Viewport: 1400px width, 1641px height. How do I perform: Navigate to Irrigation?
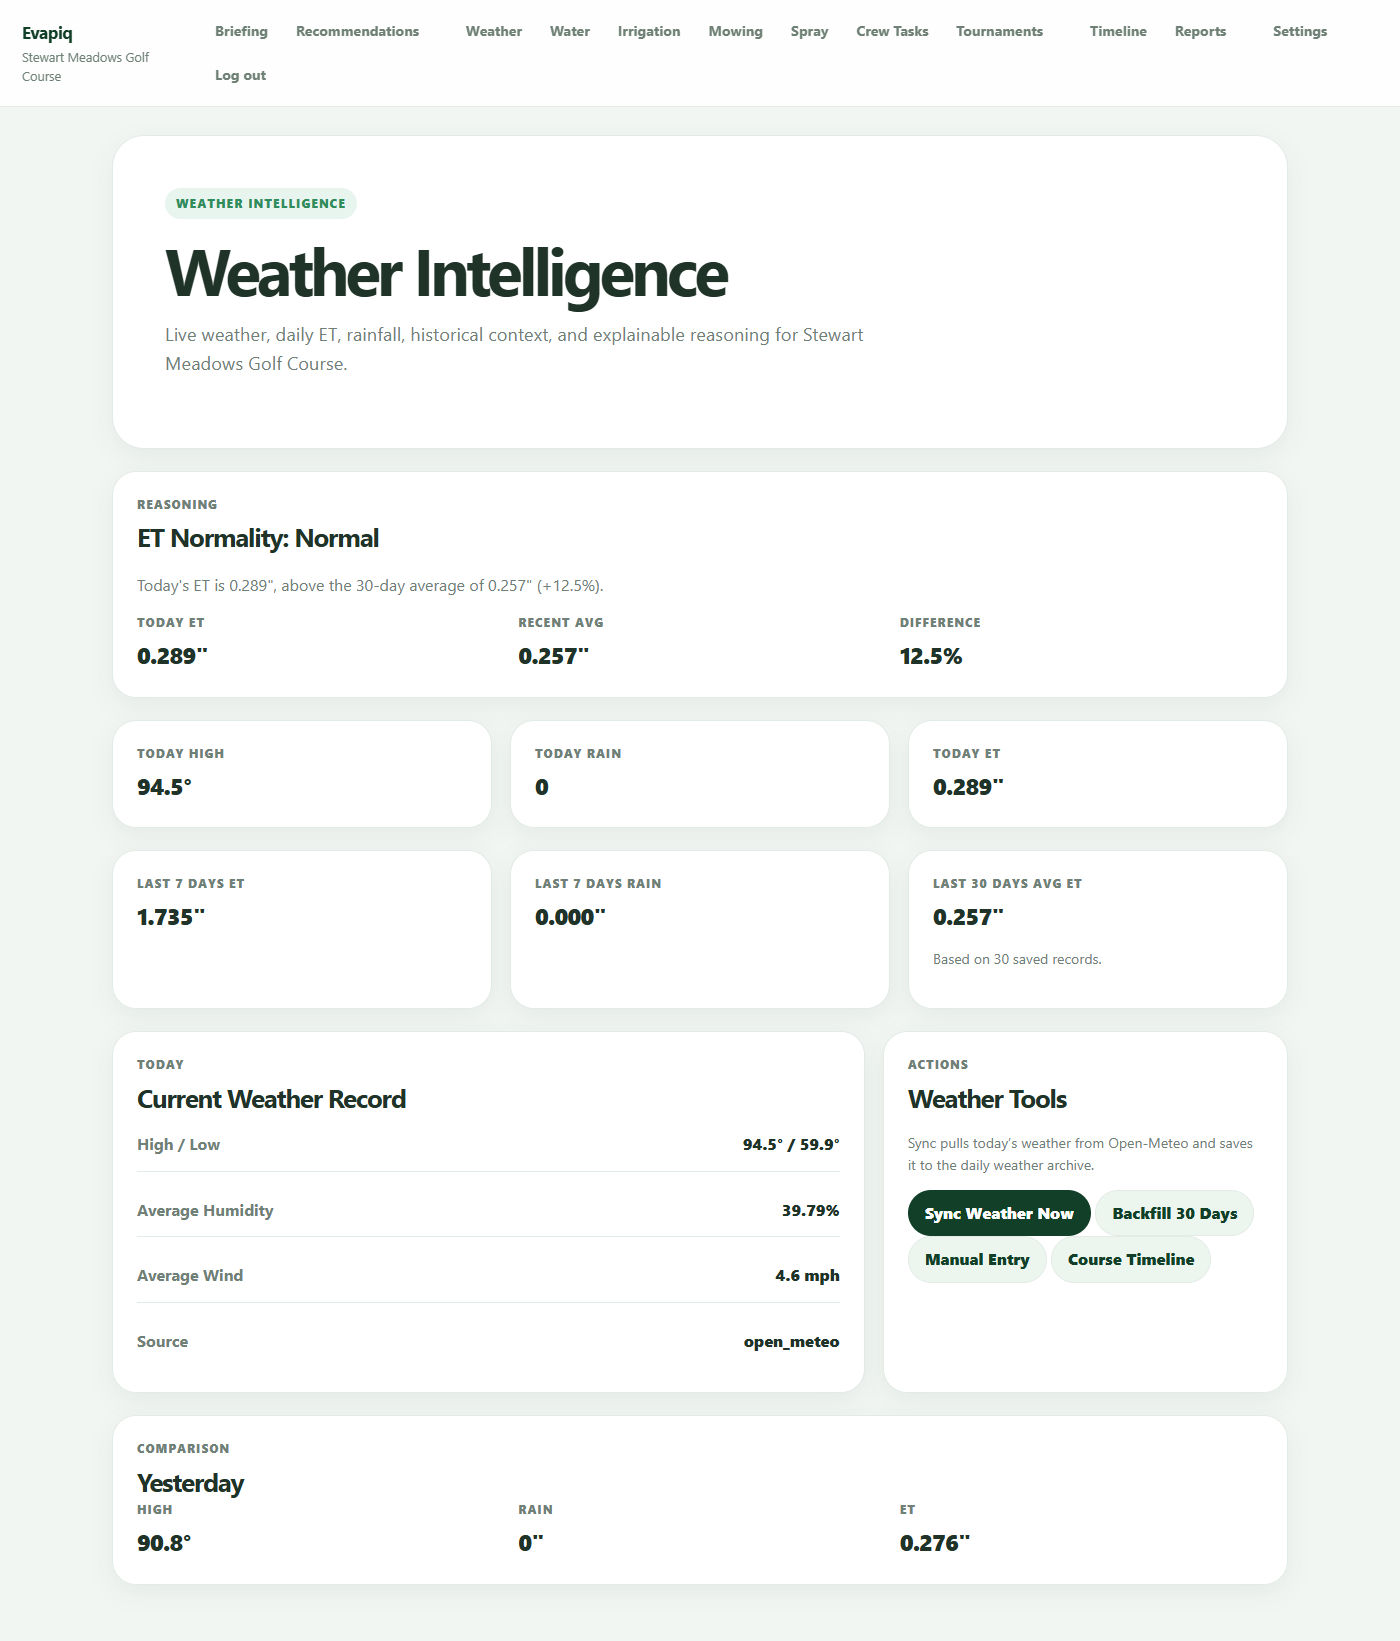pyautogui.click(x=649, y=31)
